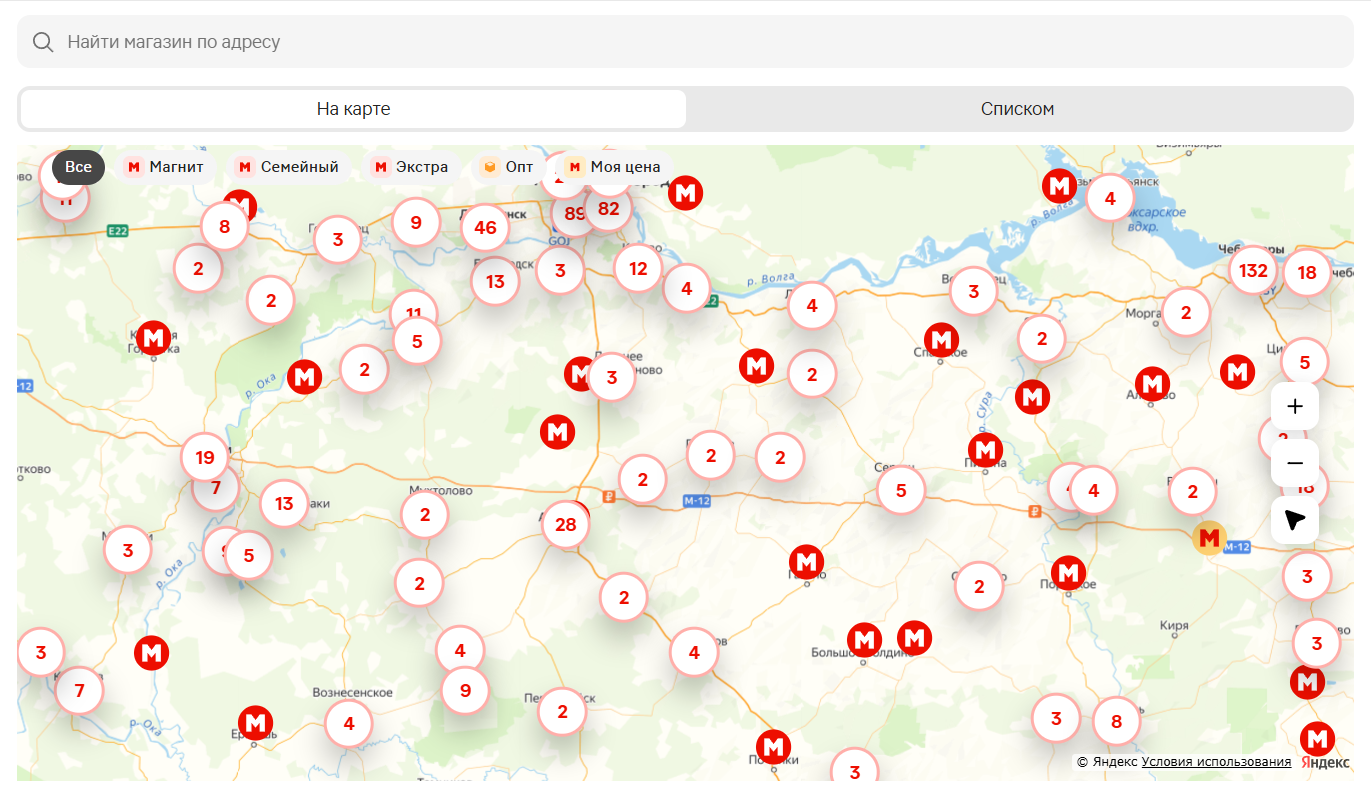Click the magnifier icon in search bar
This screenshot has width=1371, height=798.
point(43,42)
